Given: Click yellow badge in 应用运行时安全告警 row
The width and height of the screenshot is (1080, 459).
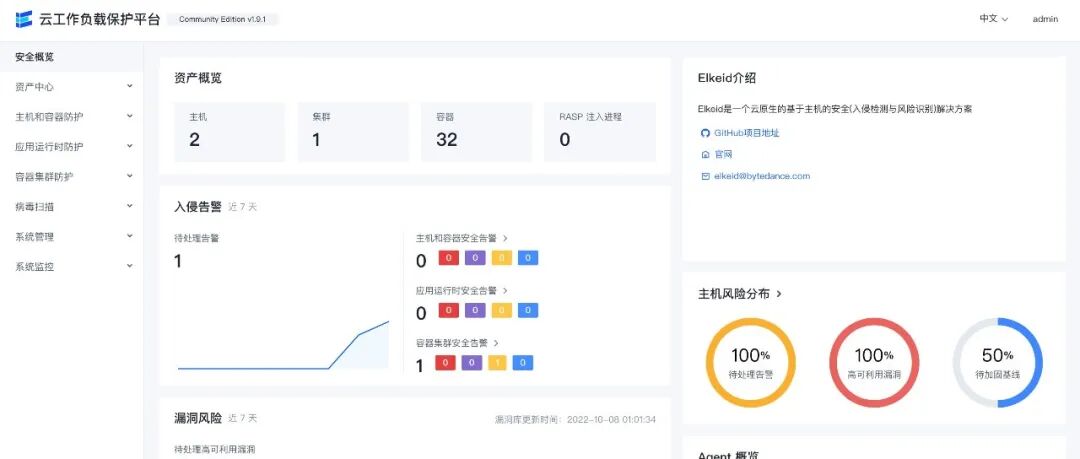Looking at the screenshot, I should pyautogui.click(x=501, y=311).
